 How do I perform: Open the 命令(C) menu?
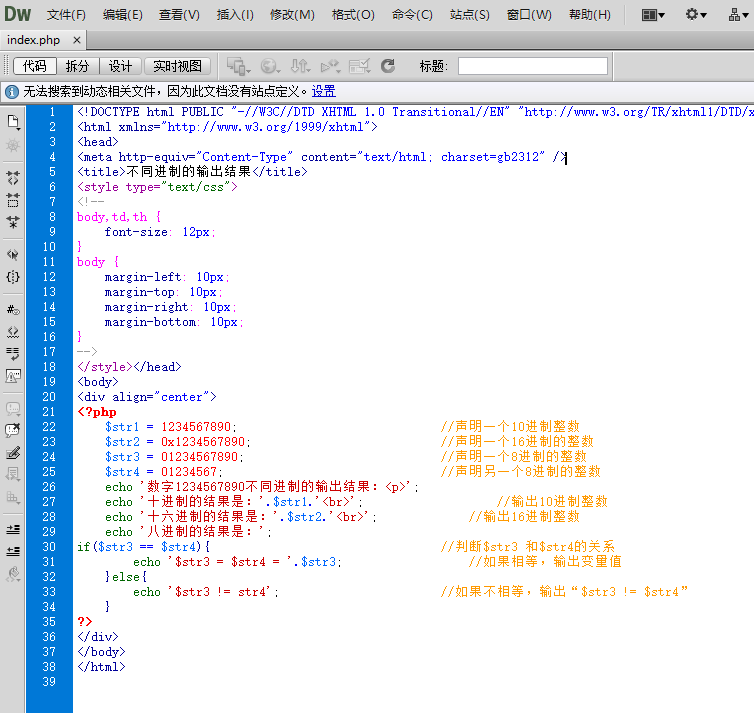[412, 15]
